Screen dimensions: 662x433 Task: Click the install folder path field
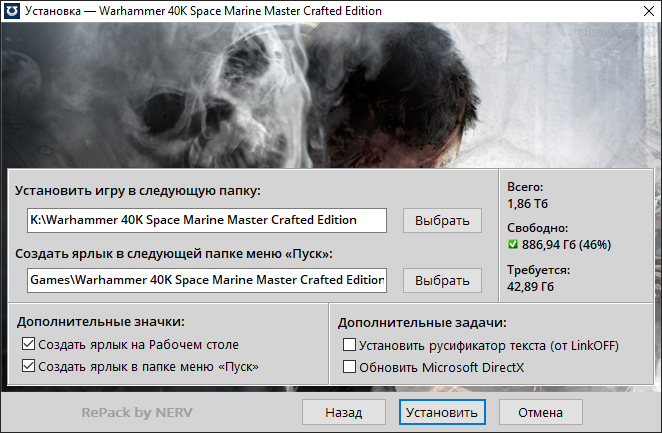click(x=206, y=220)
